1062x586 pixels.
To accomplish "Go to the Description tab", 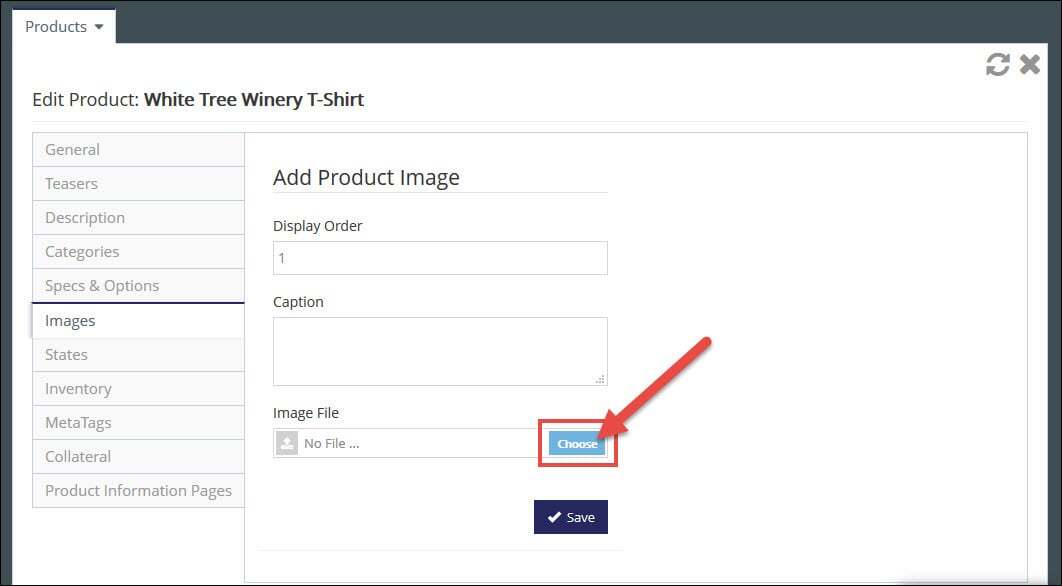I will click(138, 217).
